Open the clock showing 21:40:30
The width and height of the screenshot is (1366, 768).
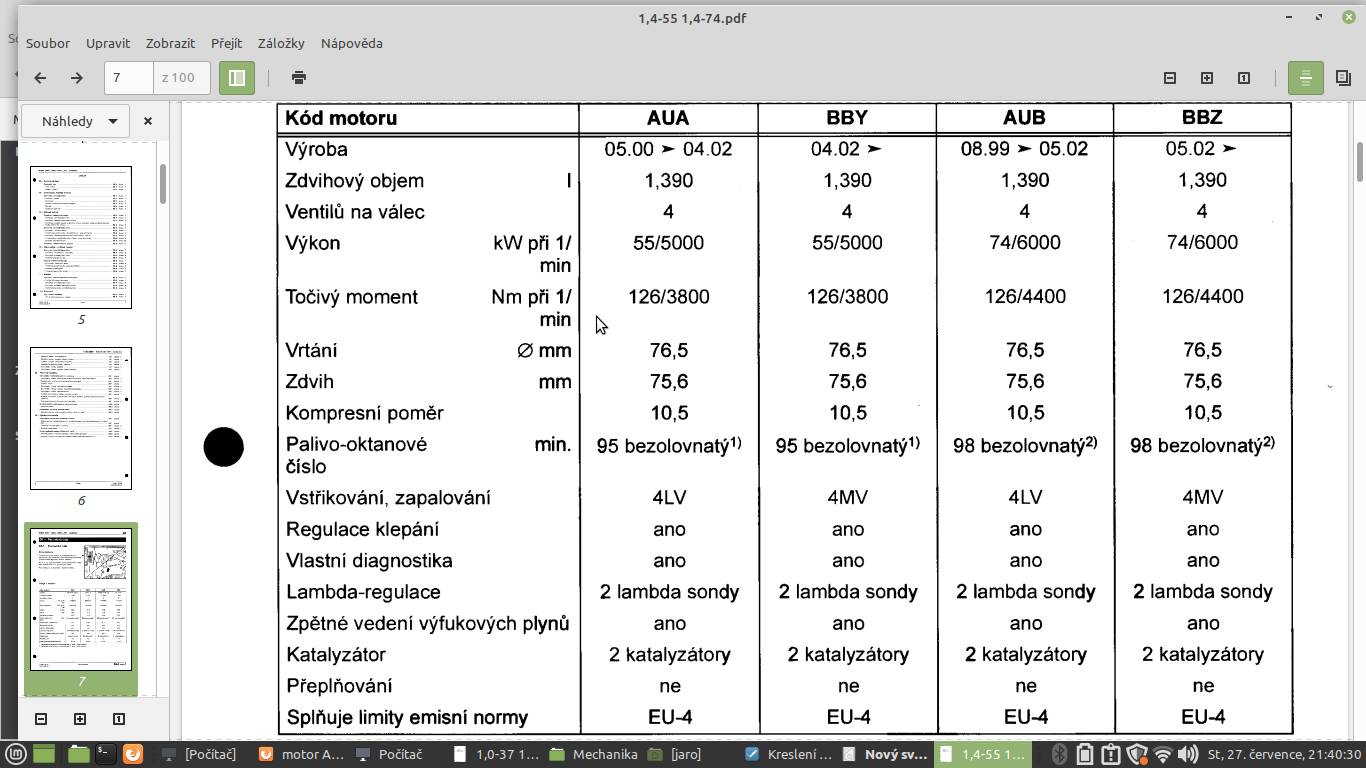(1284, 754)
